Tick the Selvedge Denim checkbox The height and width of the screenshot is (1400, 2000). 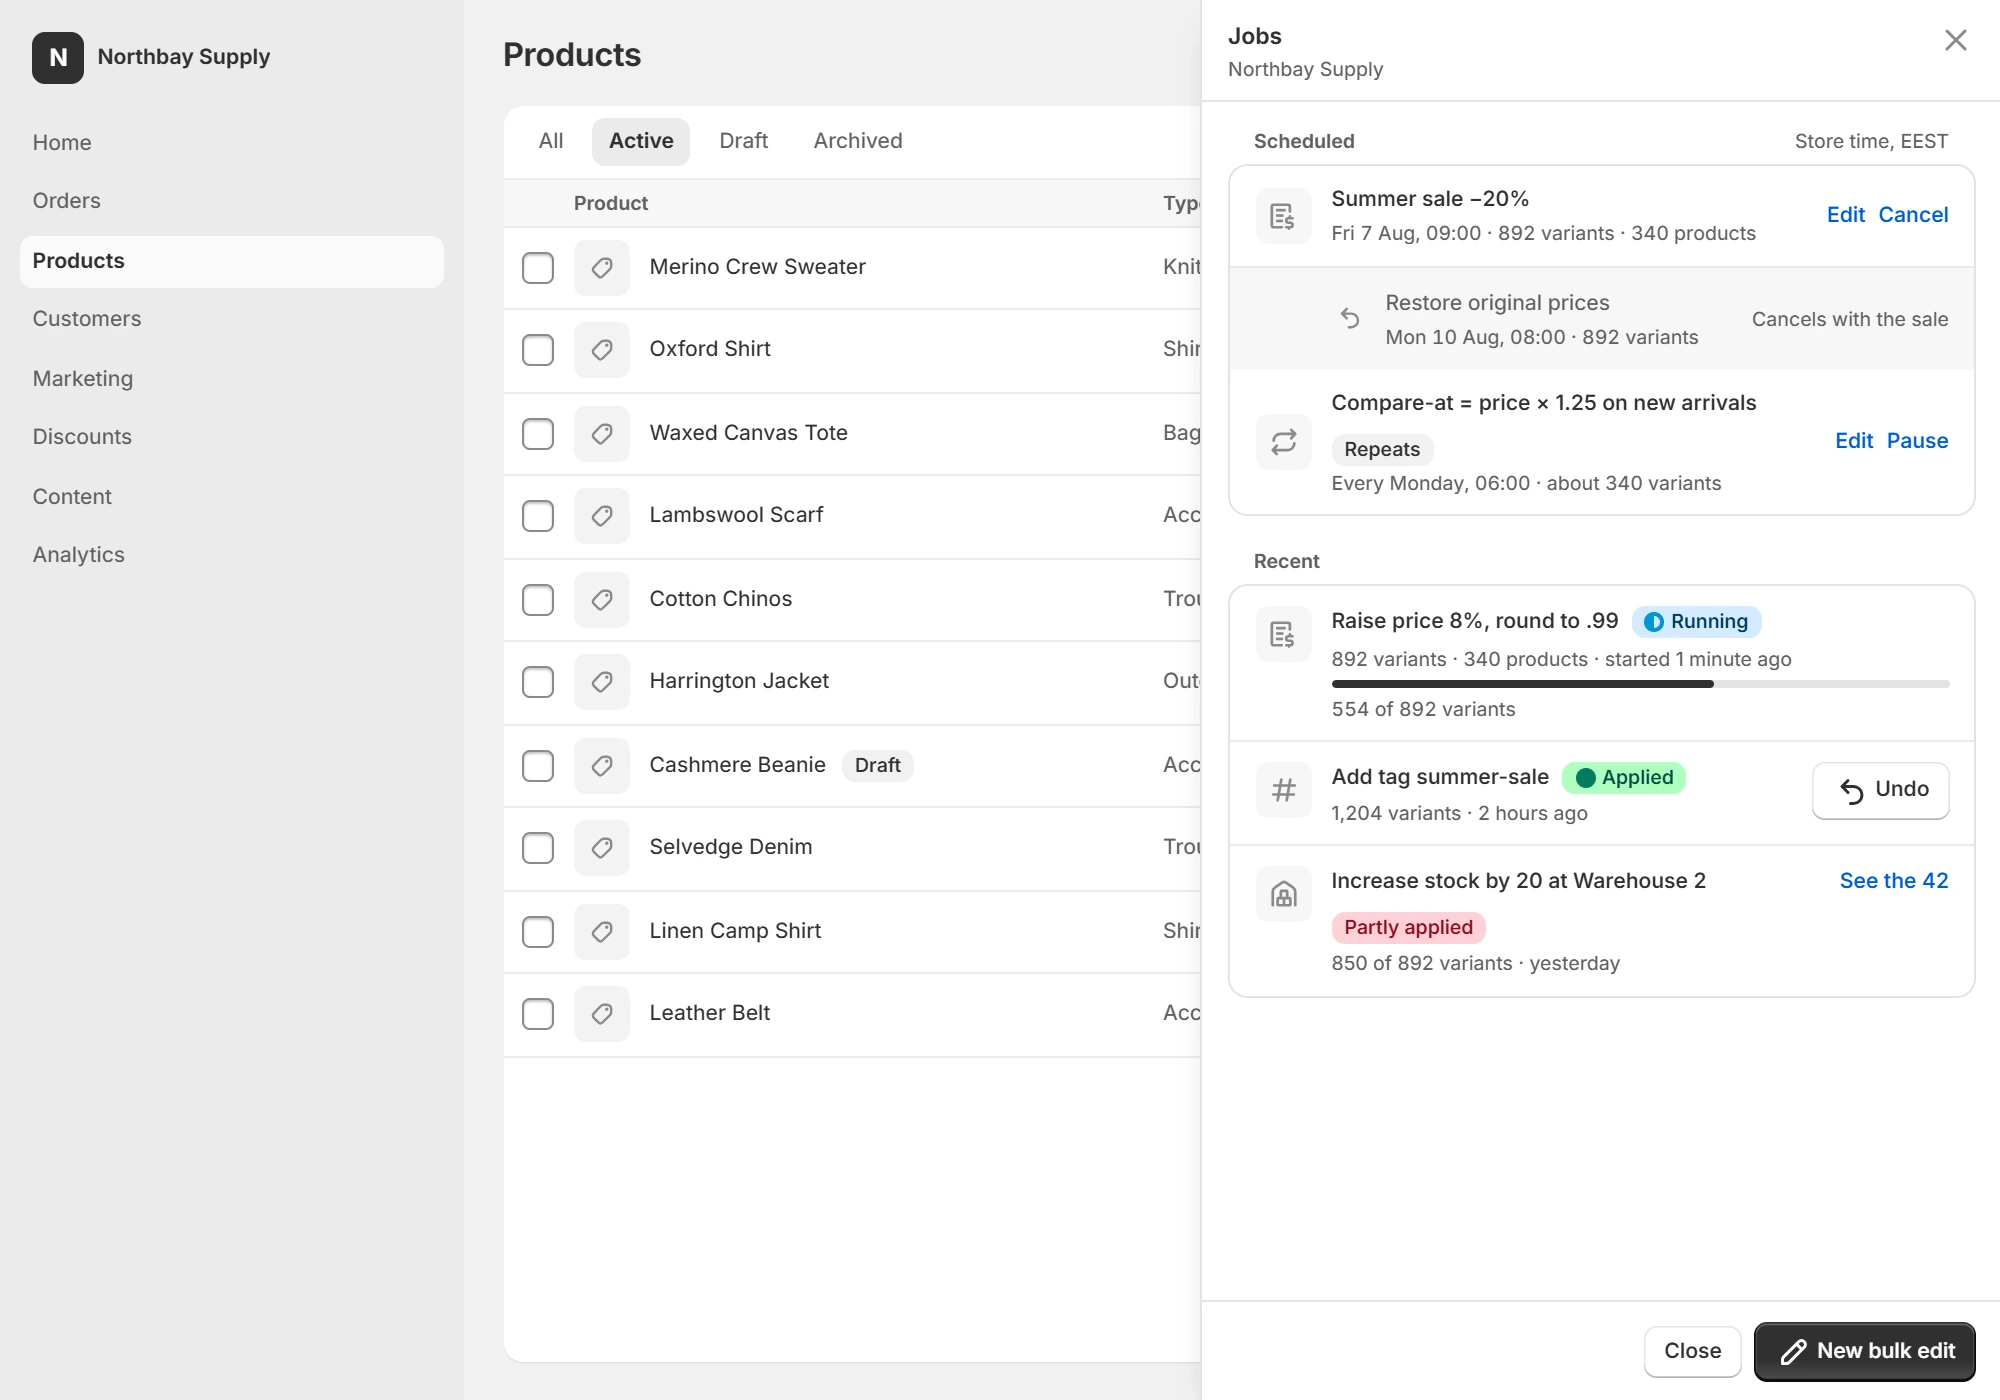pyautogui.click(x=538, y=847)
